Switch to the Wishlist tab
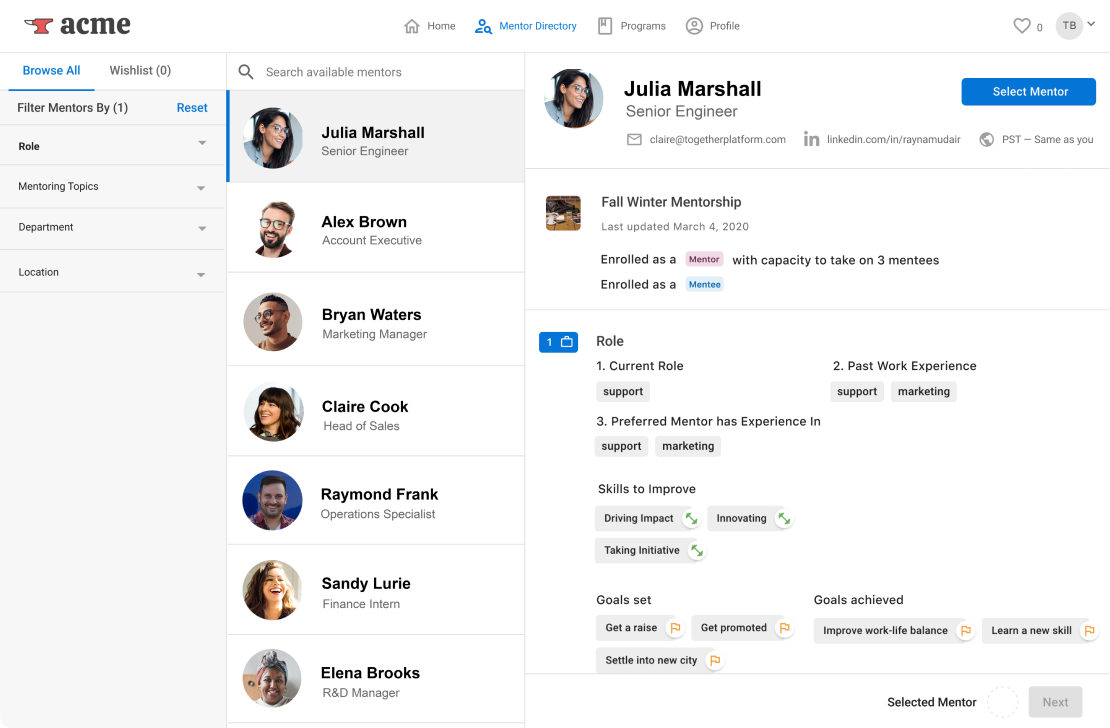Image resolution: width=1110 pixels, height=728 pixels. [139, 70]
